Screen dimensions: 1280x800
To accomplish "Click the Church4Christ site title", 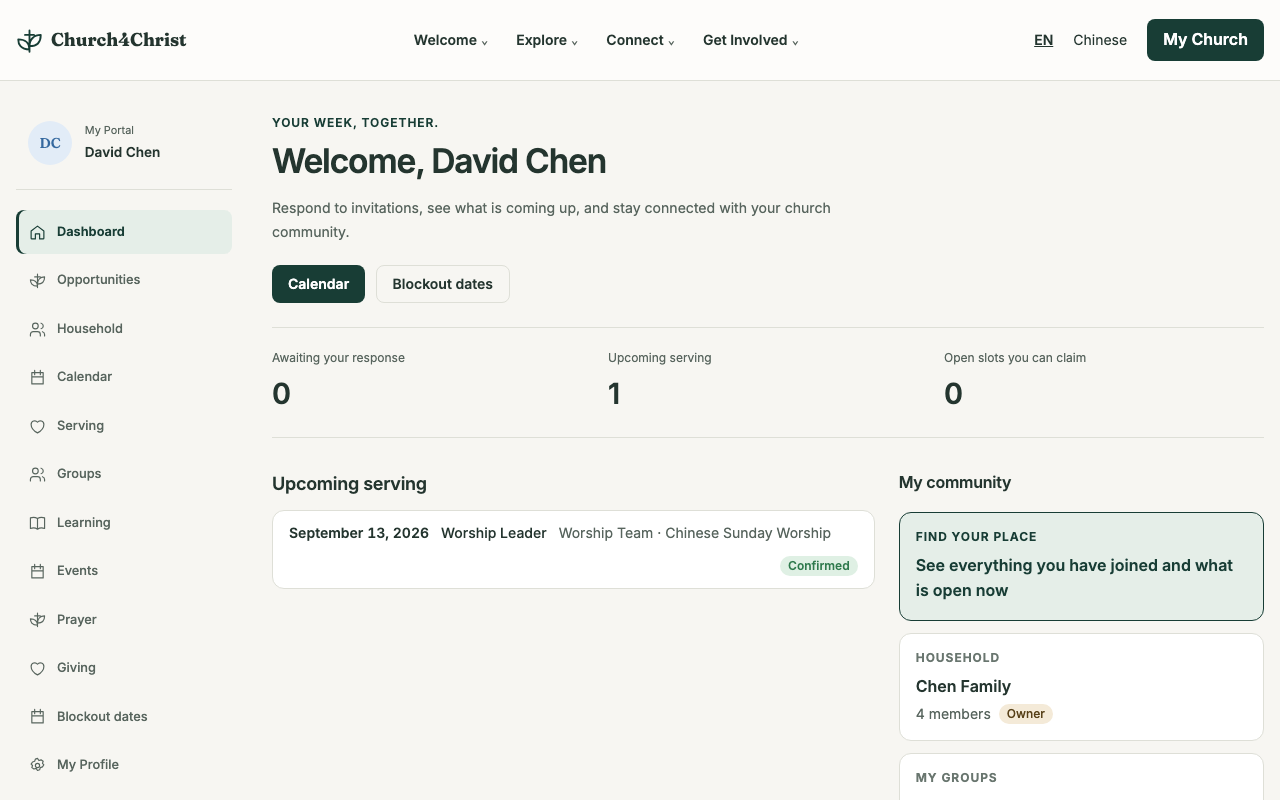I will point(119,40).
